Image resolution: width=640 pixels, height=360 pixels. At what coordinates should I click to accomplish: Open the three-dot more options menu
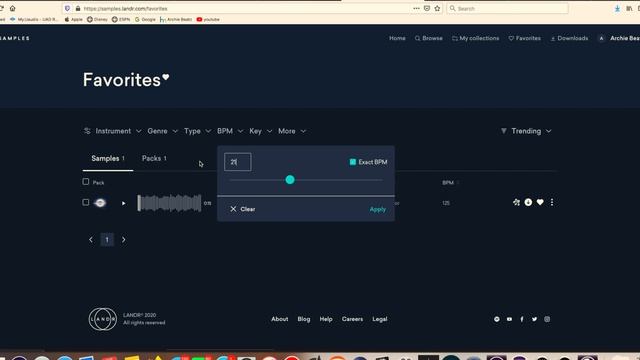click(552, 202)
